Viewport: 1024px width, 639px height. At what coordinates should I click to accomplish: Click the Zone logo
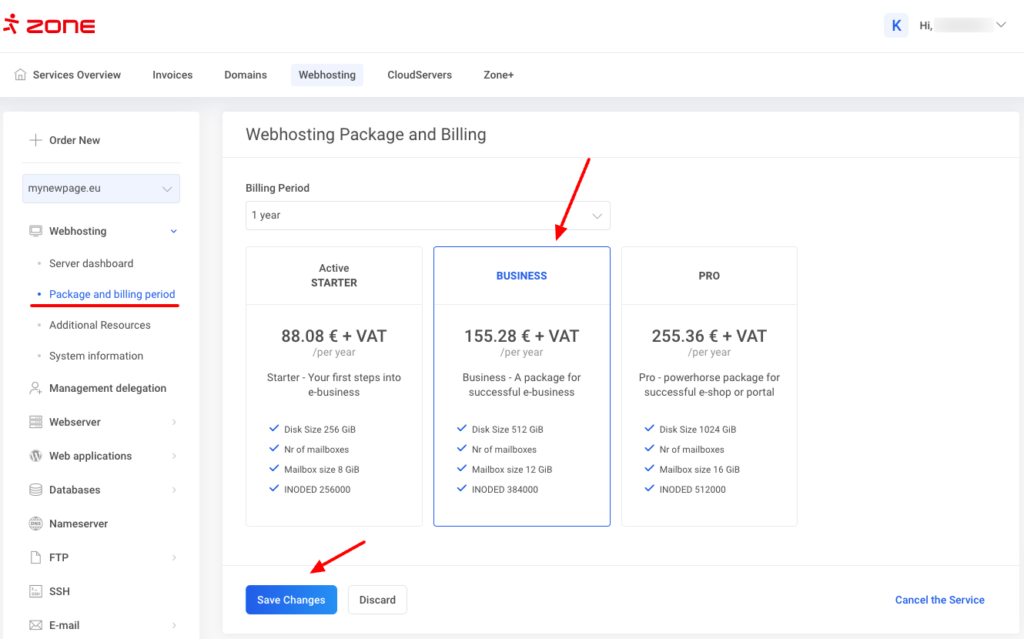(x=49, y=26)
